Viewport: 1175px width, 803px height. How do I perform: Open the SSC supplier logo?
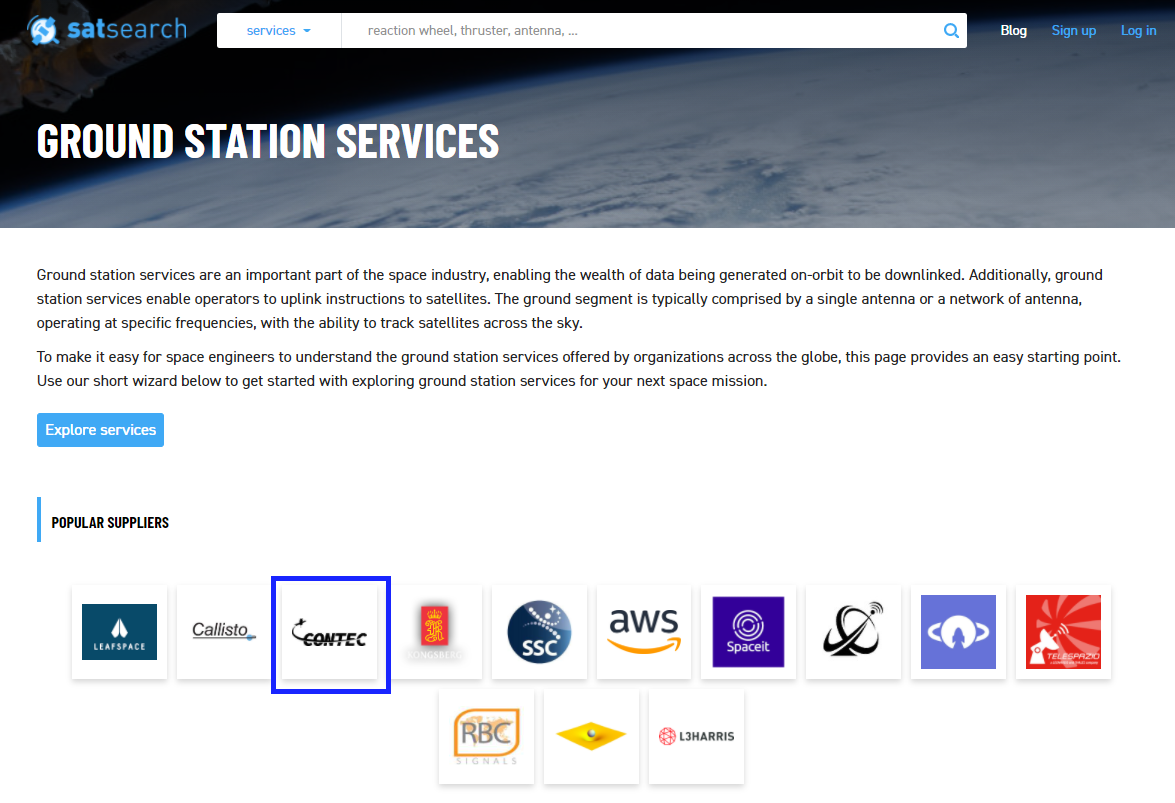[x=540, y=632]
